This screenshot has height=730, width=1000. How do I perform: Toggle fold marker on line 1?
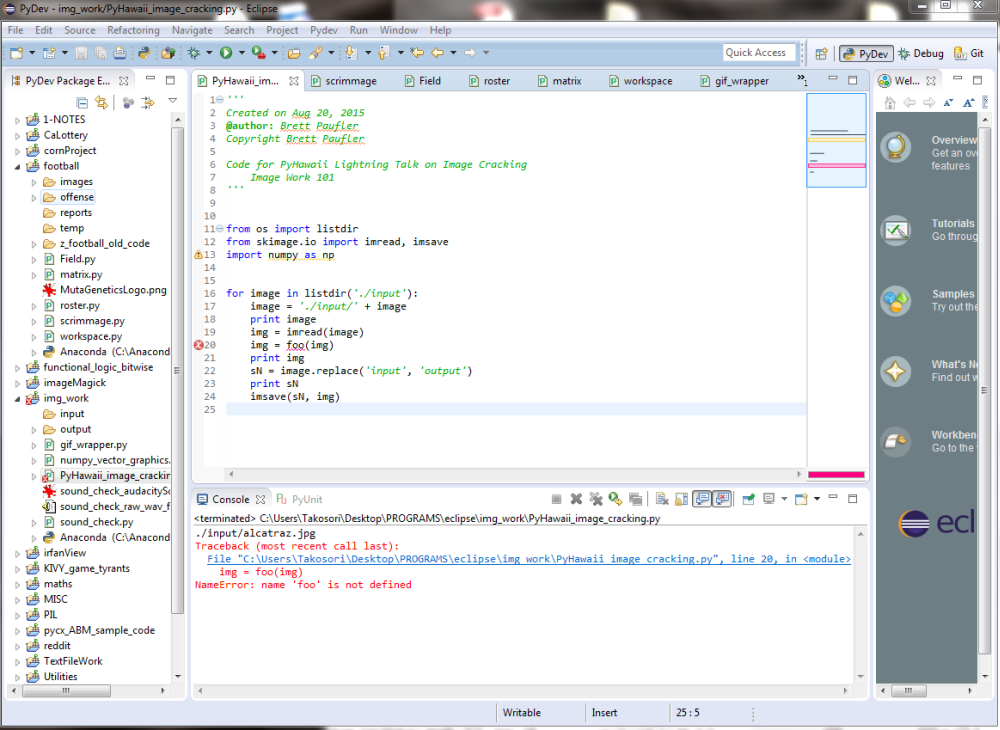tap(220, 99)
